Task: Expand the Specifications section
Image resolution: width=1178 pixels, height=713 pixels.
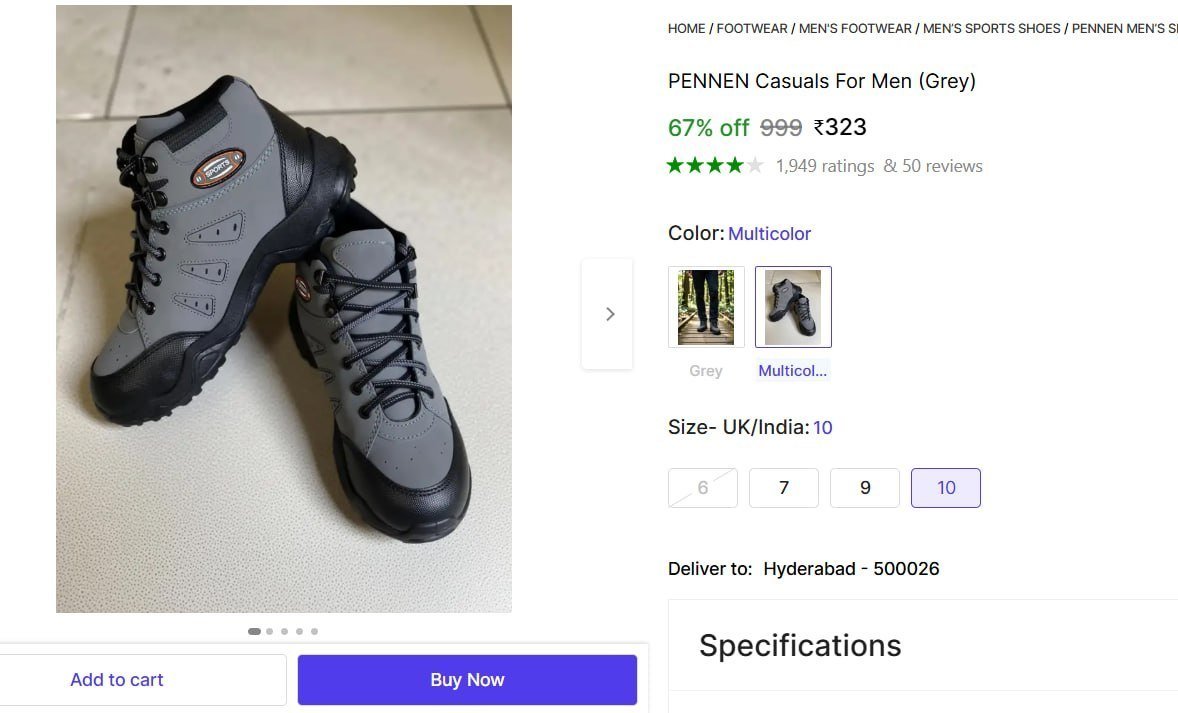Action: pos(800,645)
